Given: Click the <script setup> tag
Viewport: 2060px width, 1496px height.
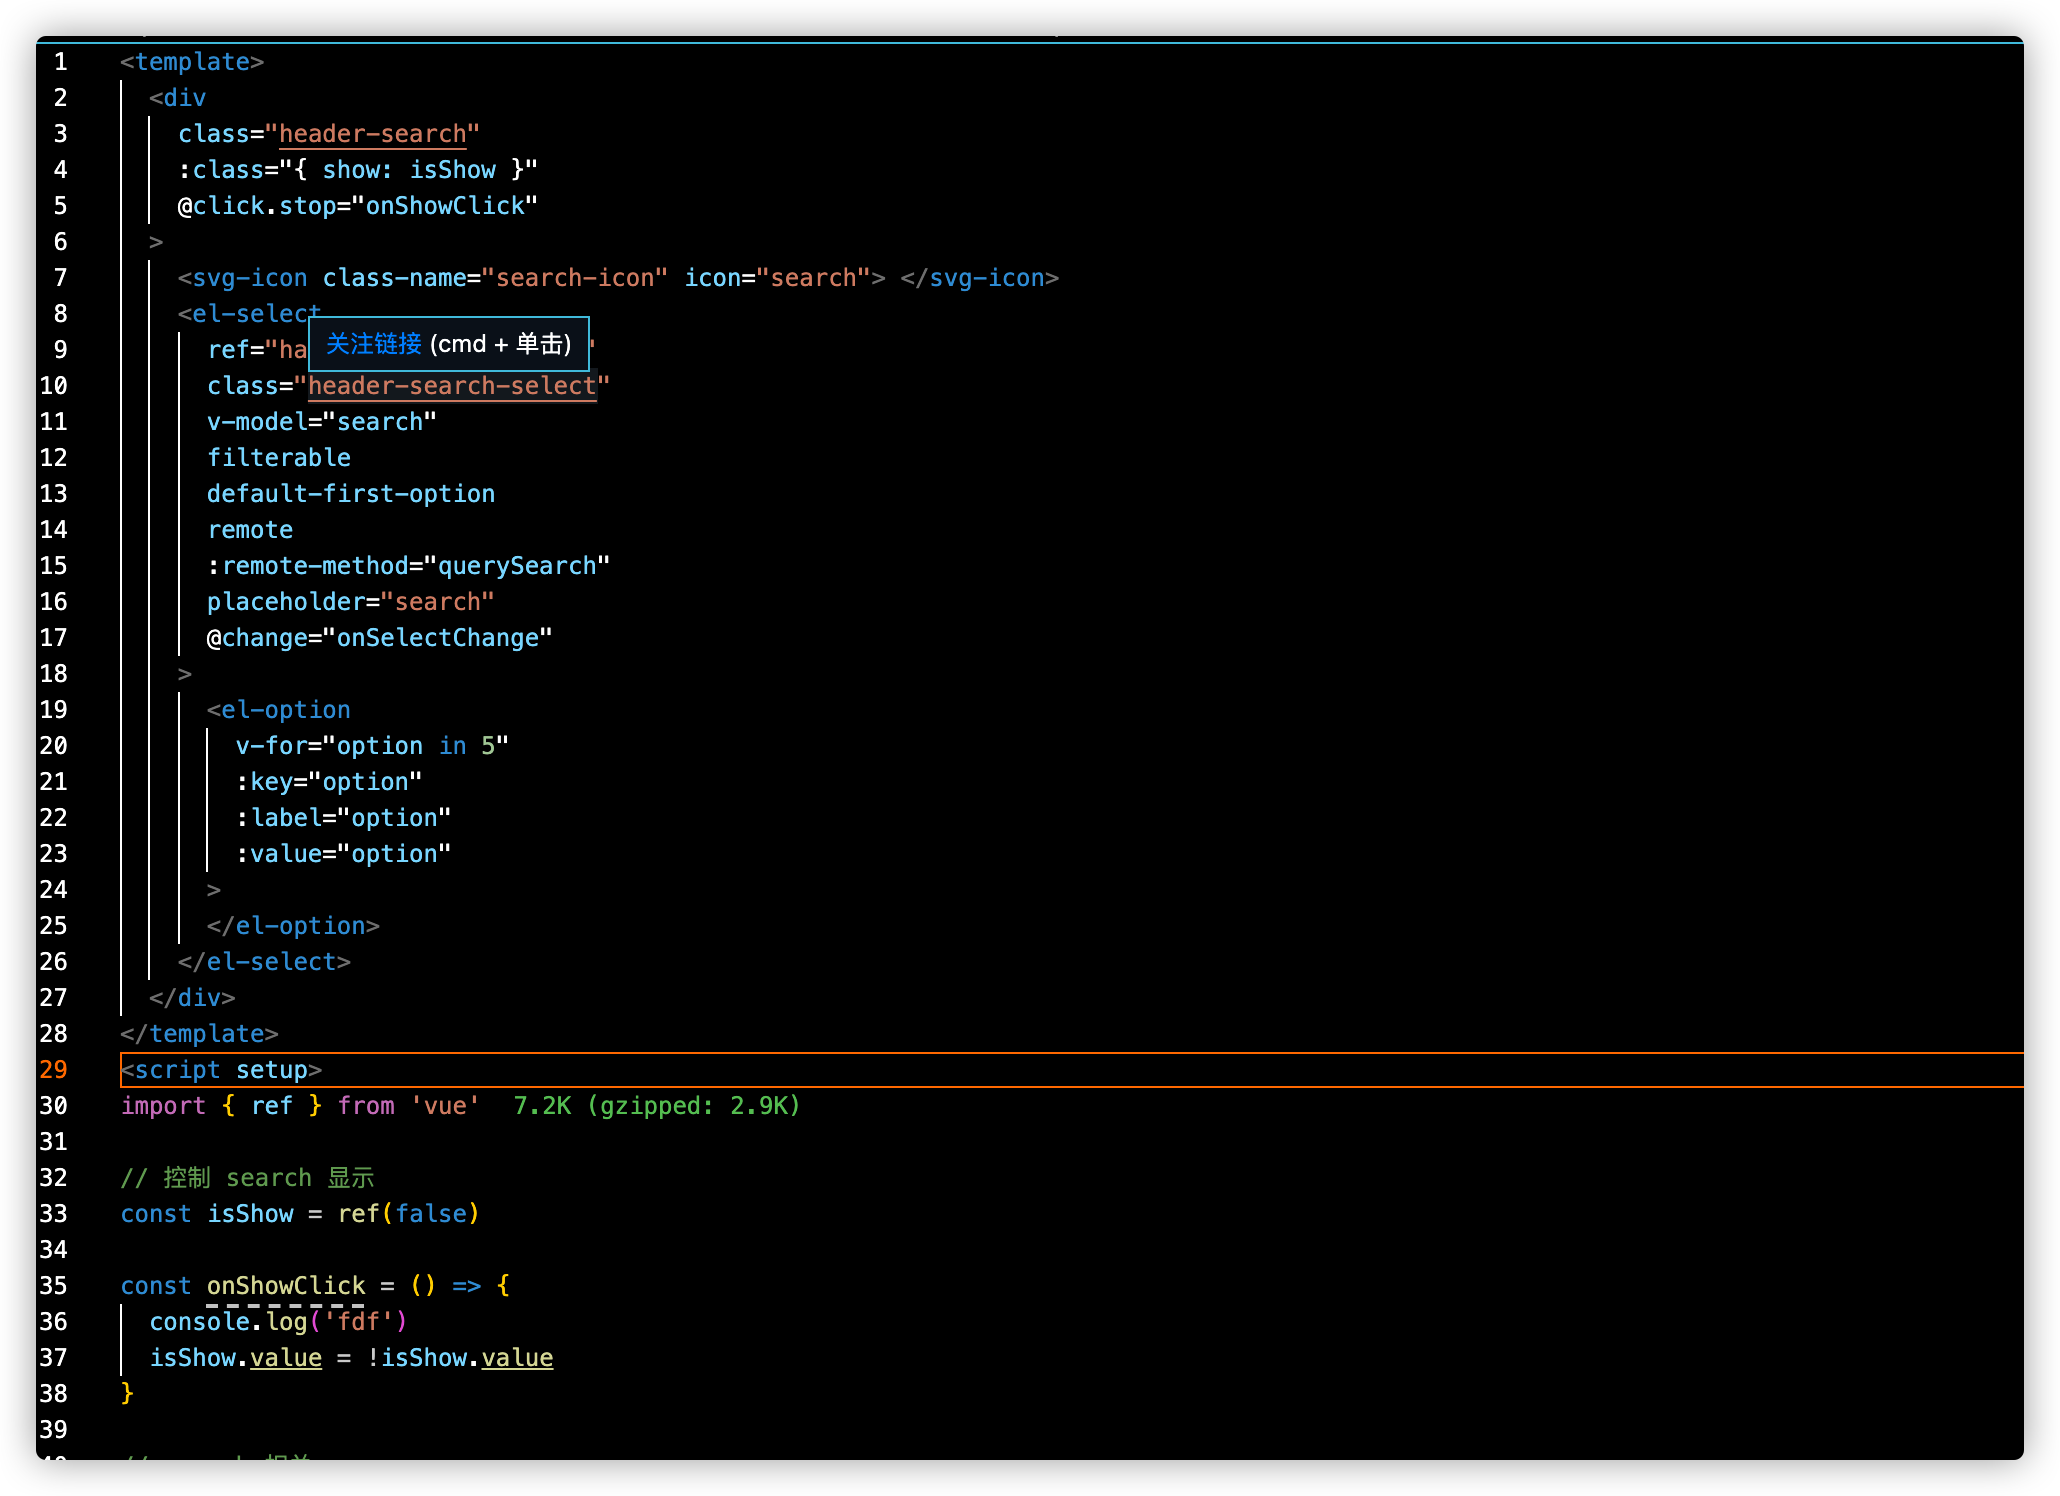Looking at the screenshot, I should tap(221, 1069).
